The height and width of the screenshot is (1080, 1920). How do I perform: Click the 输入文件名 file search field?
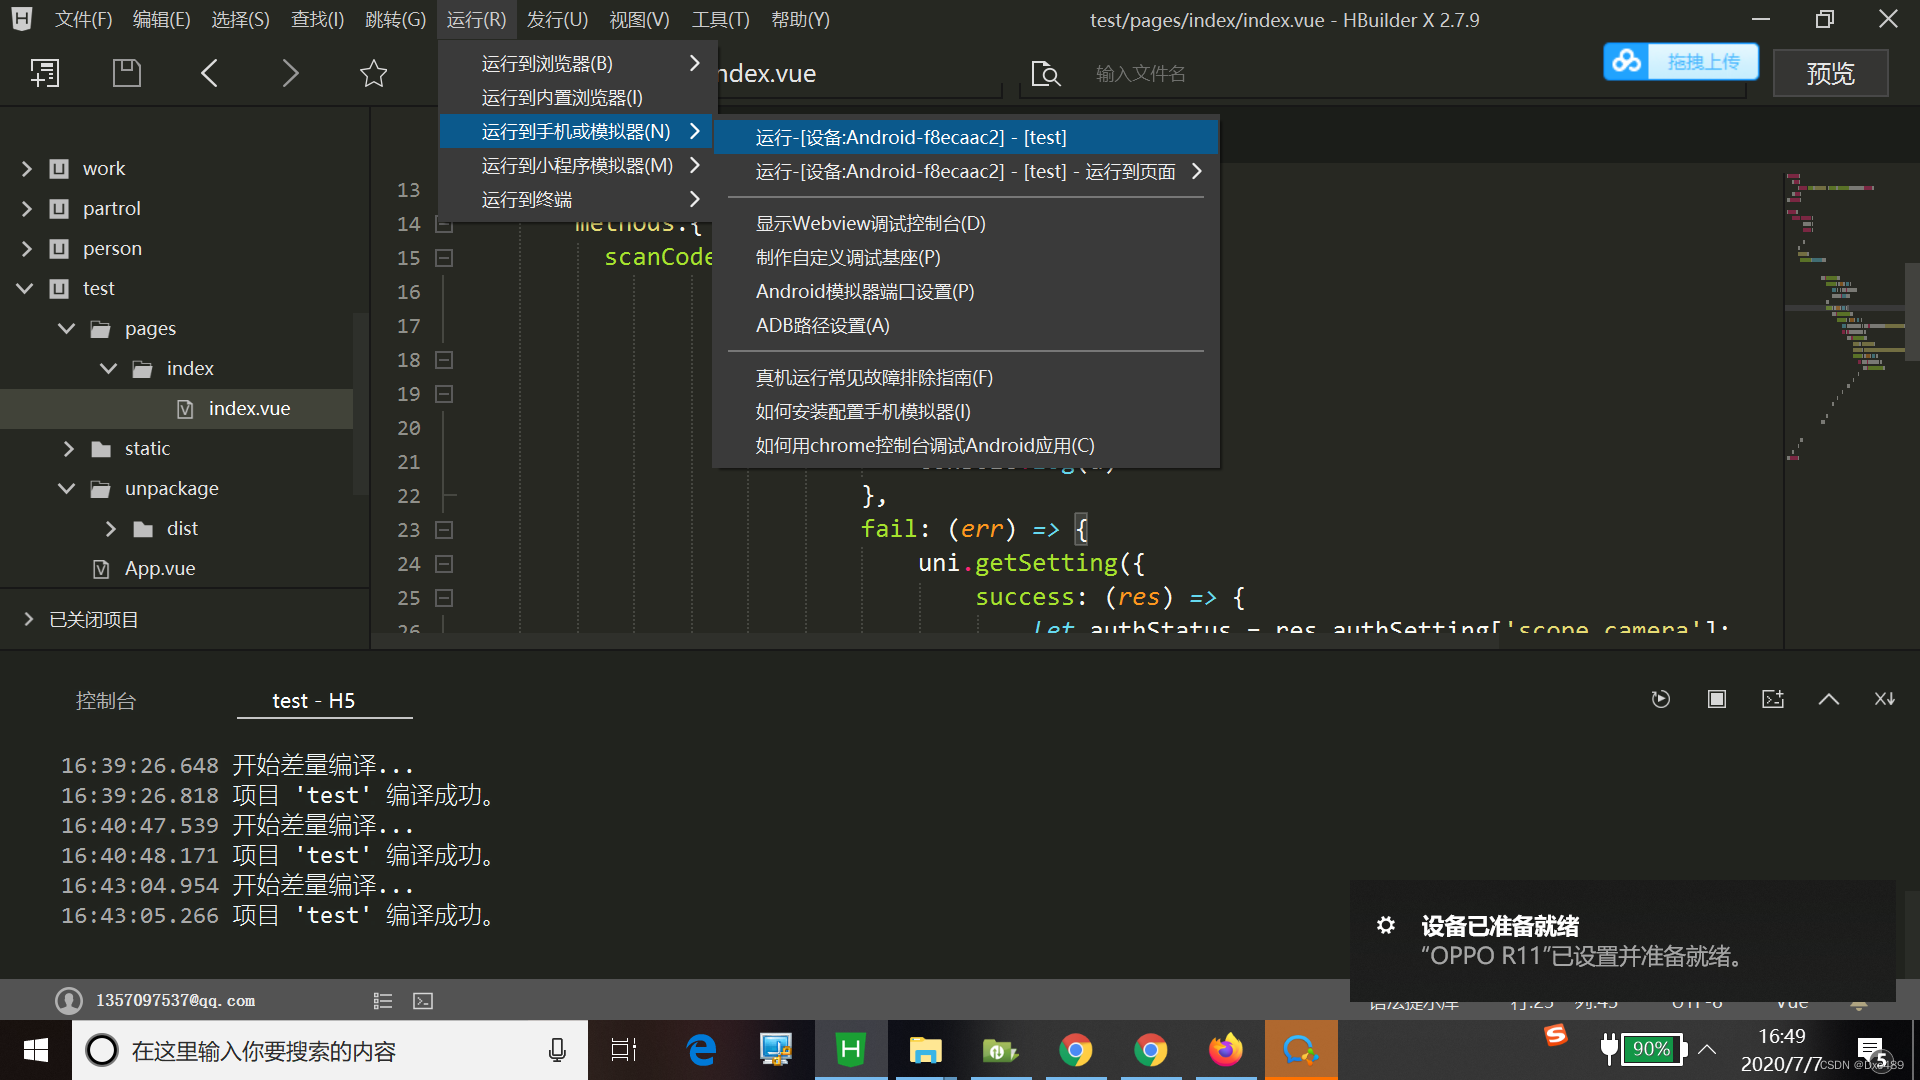point(1140,73)
